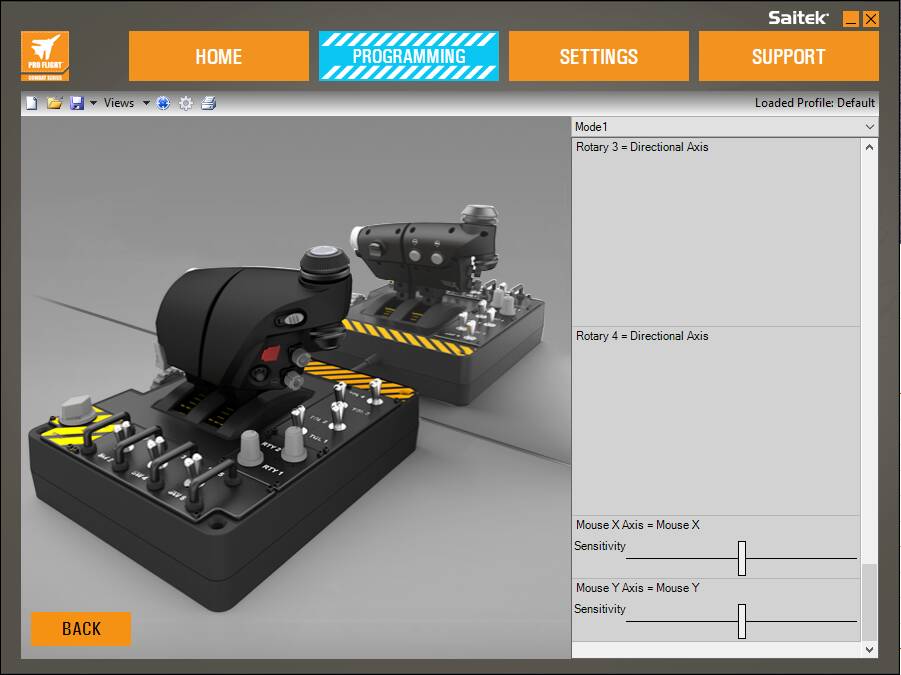Switch to the HOME tab
Viewport: 901px width, 675px height.
(x=219, y=56)
